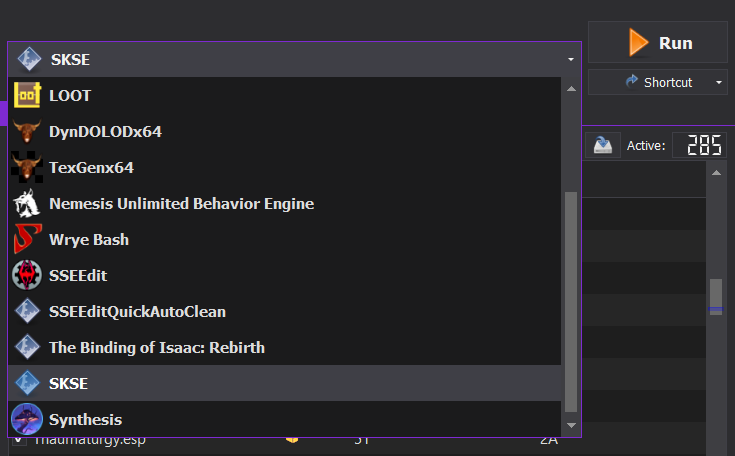Pick SSEEdit in the dropdown list

pos(284,275)
